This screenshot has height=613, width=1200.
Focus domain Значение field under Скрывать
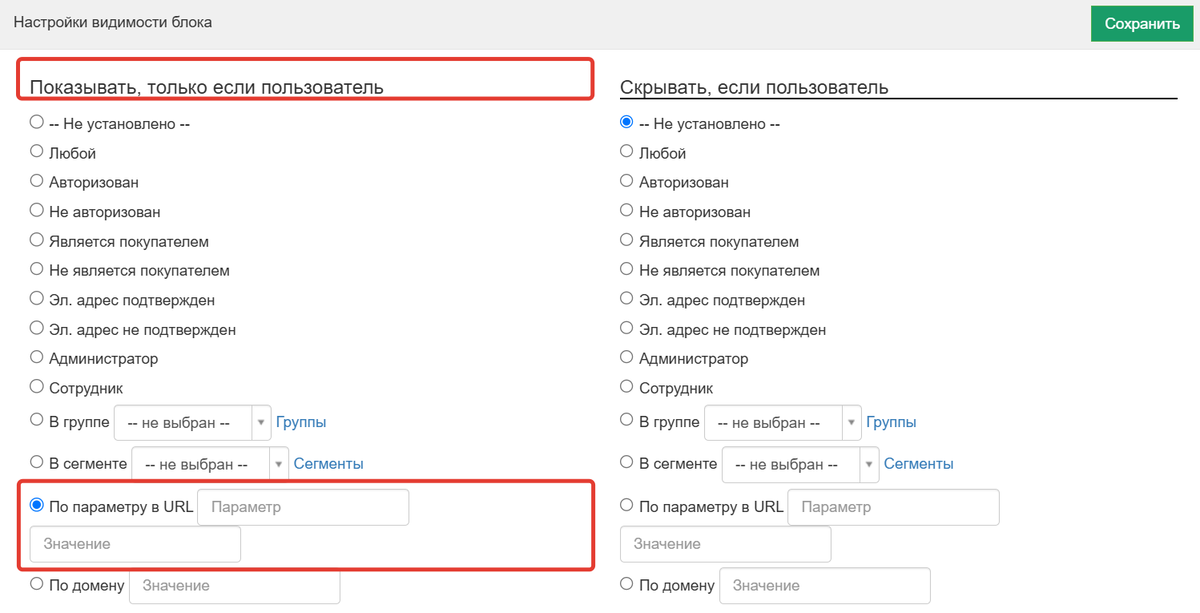pos(825,586)
